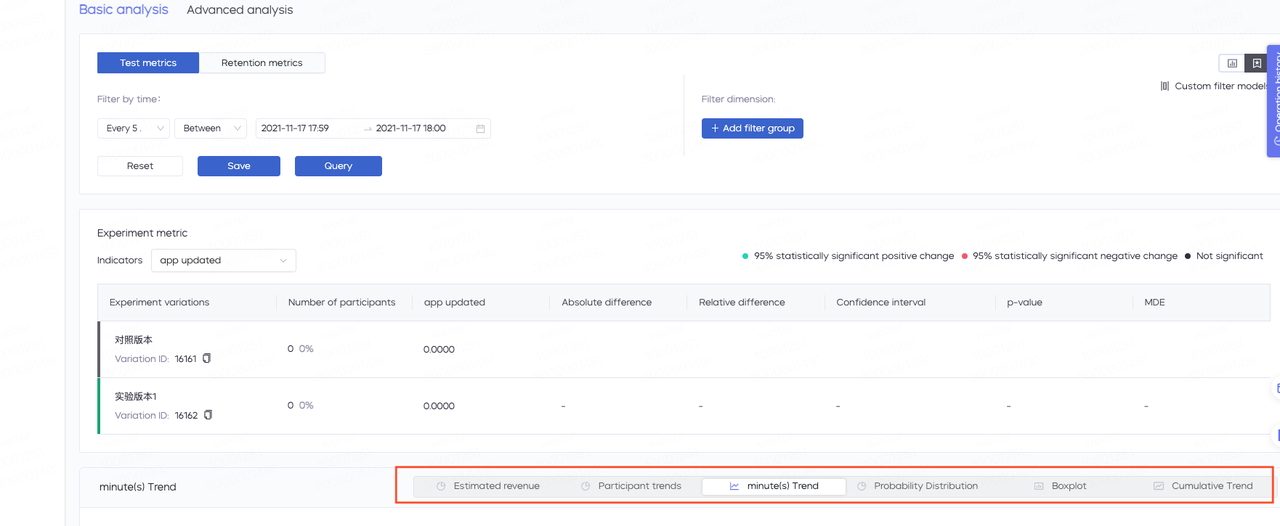This screenshot has width=1280, height=526.
Task: Click Absolute difference column header
Action: click(x=606, y=302)
